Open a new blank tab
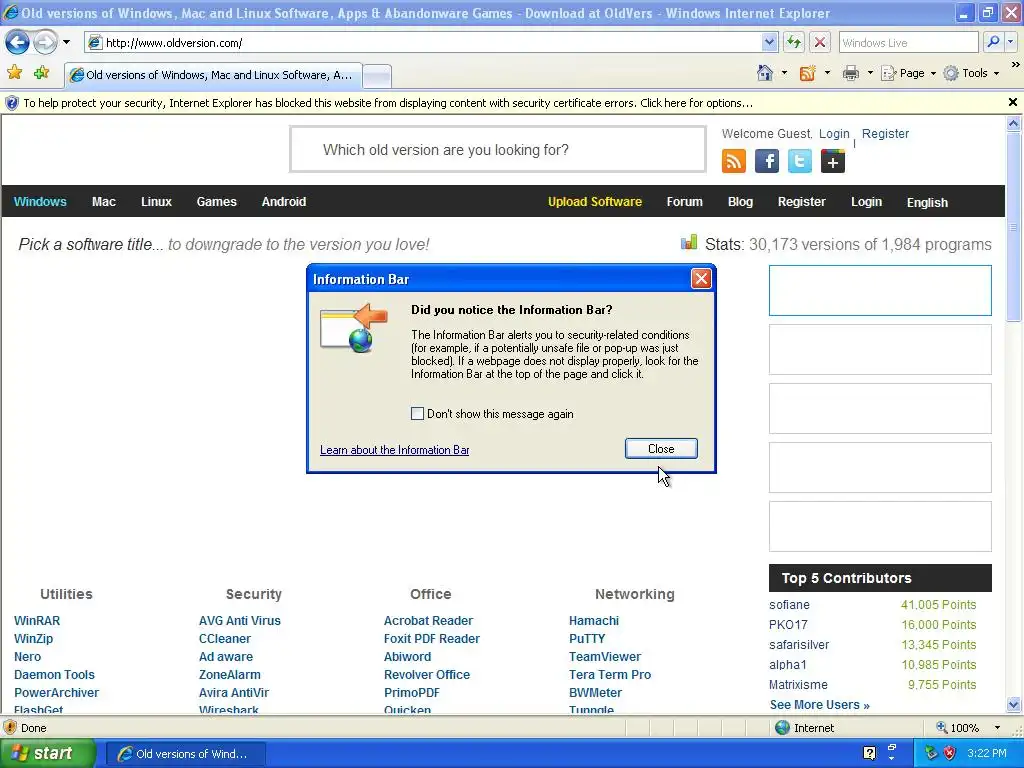The width and height of the screenshot is (1024, 768). click(x=377, y=76)
